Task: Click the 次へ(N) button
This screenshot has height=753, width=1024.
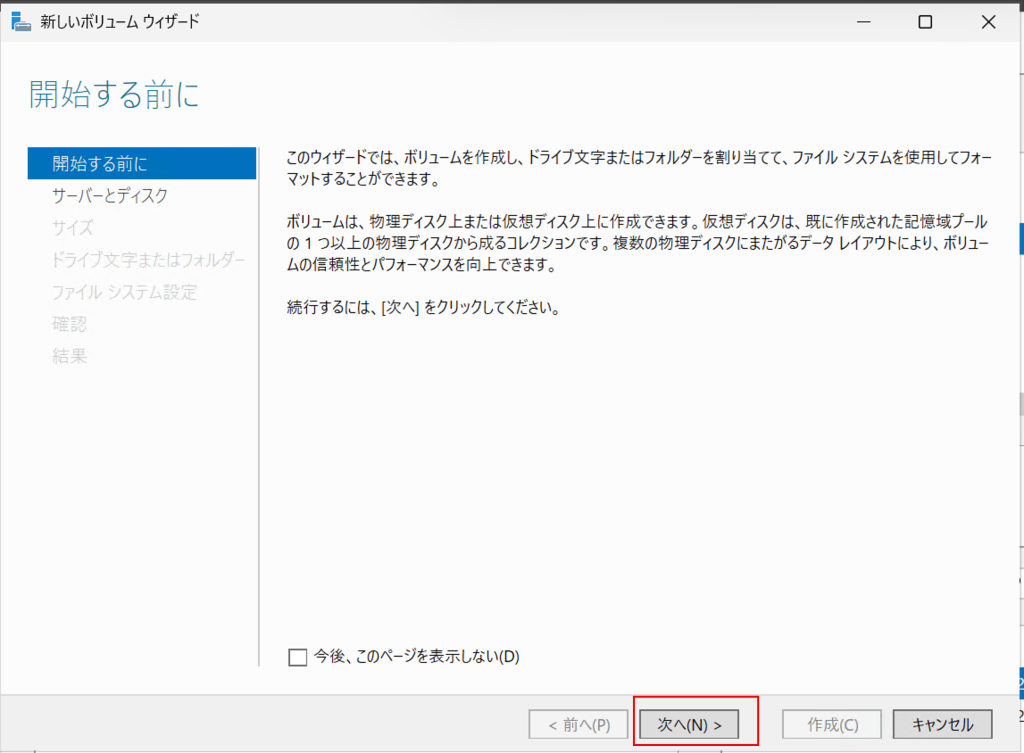Action: point(689,724)
